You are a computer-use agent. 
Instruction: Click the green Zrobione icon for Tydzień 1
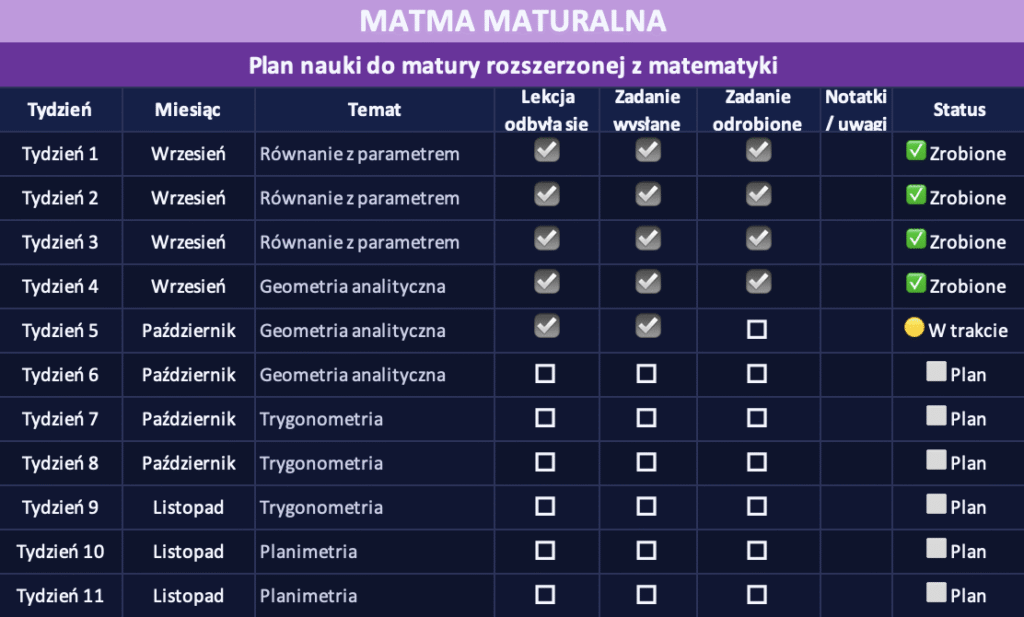coord(915,151)
